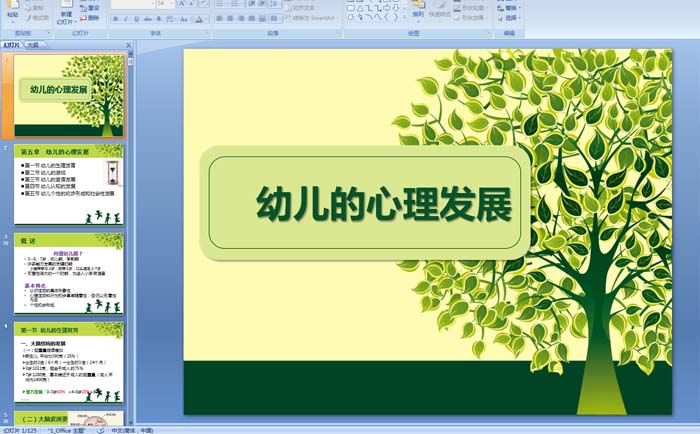Align text left
The image size is (700, 434).
coord(220,19)
